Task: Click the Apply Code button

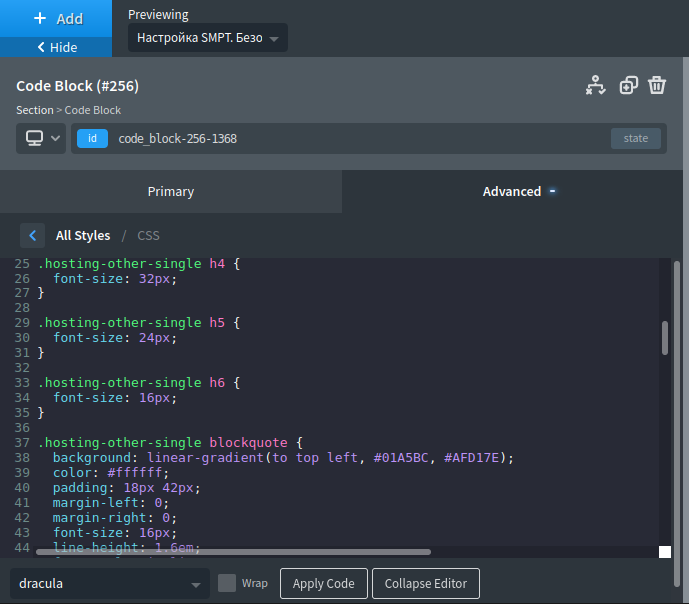Action: pos(324,583)
